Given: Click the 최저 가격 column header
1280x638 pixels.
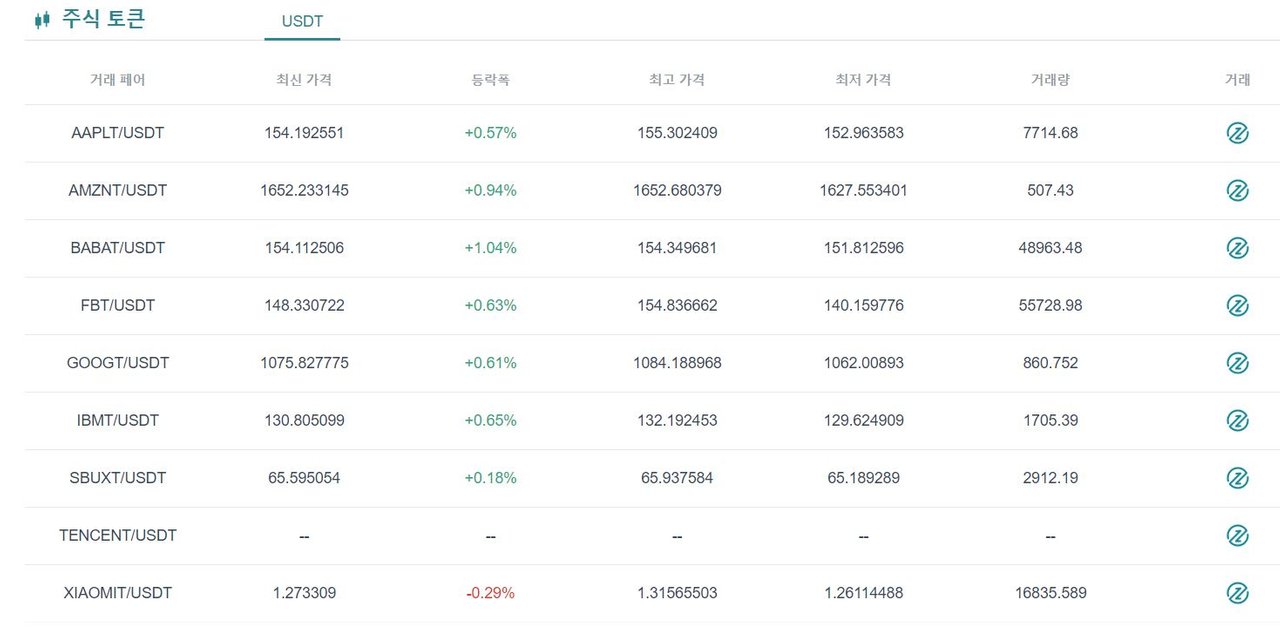Looking at the screenshot, I should (x=863, y=80).
